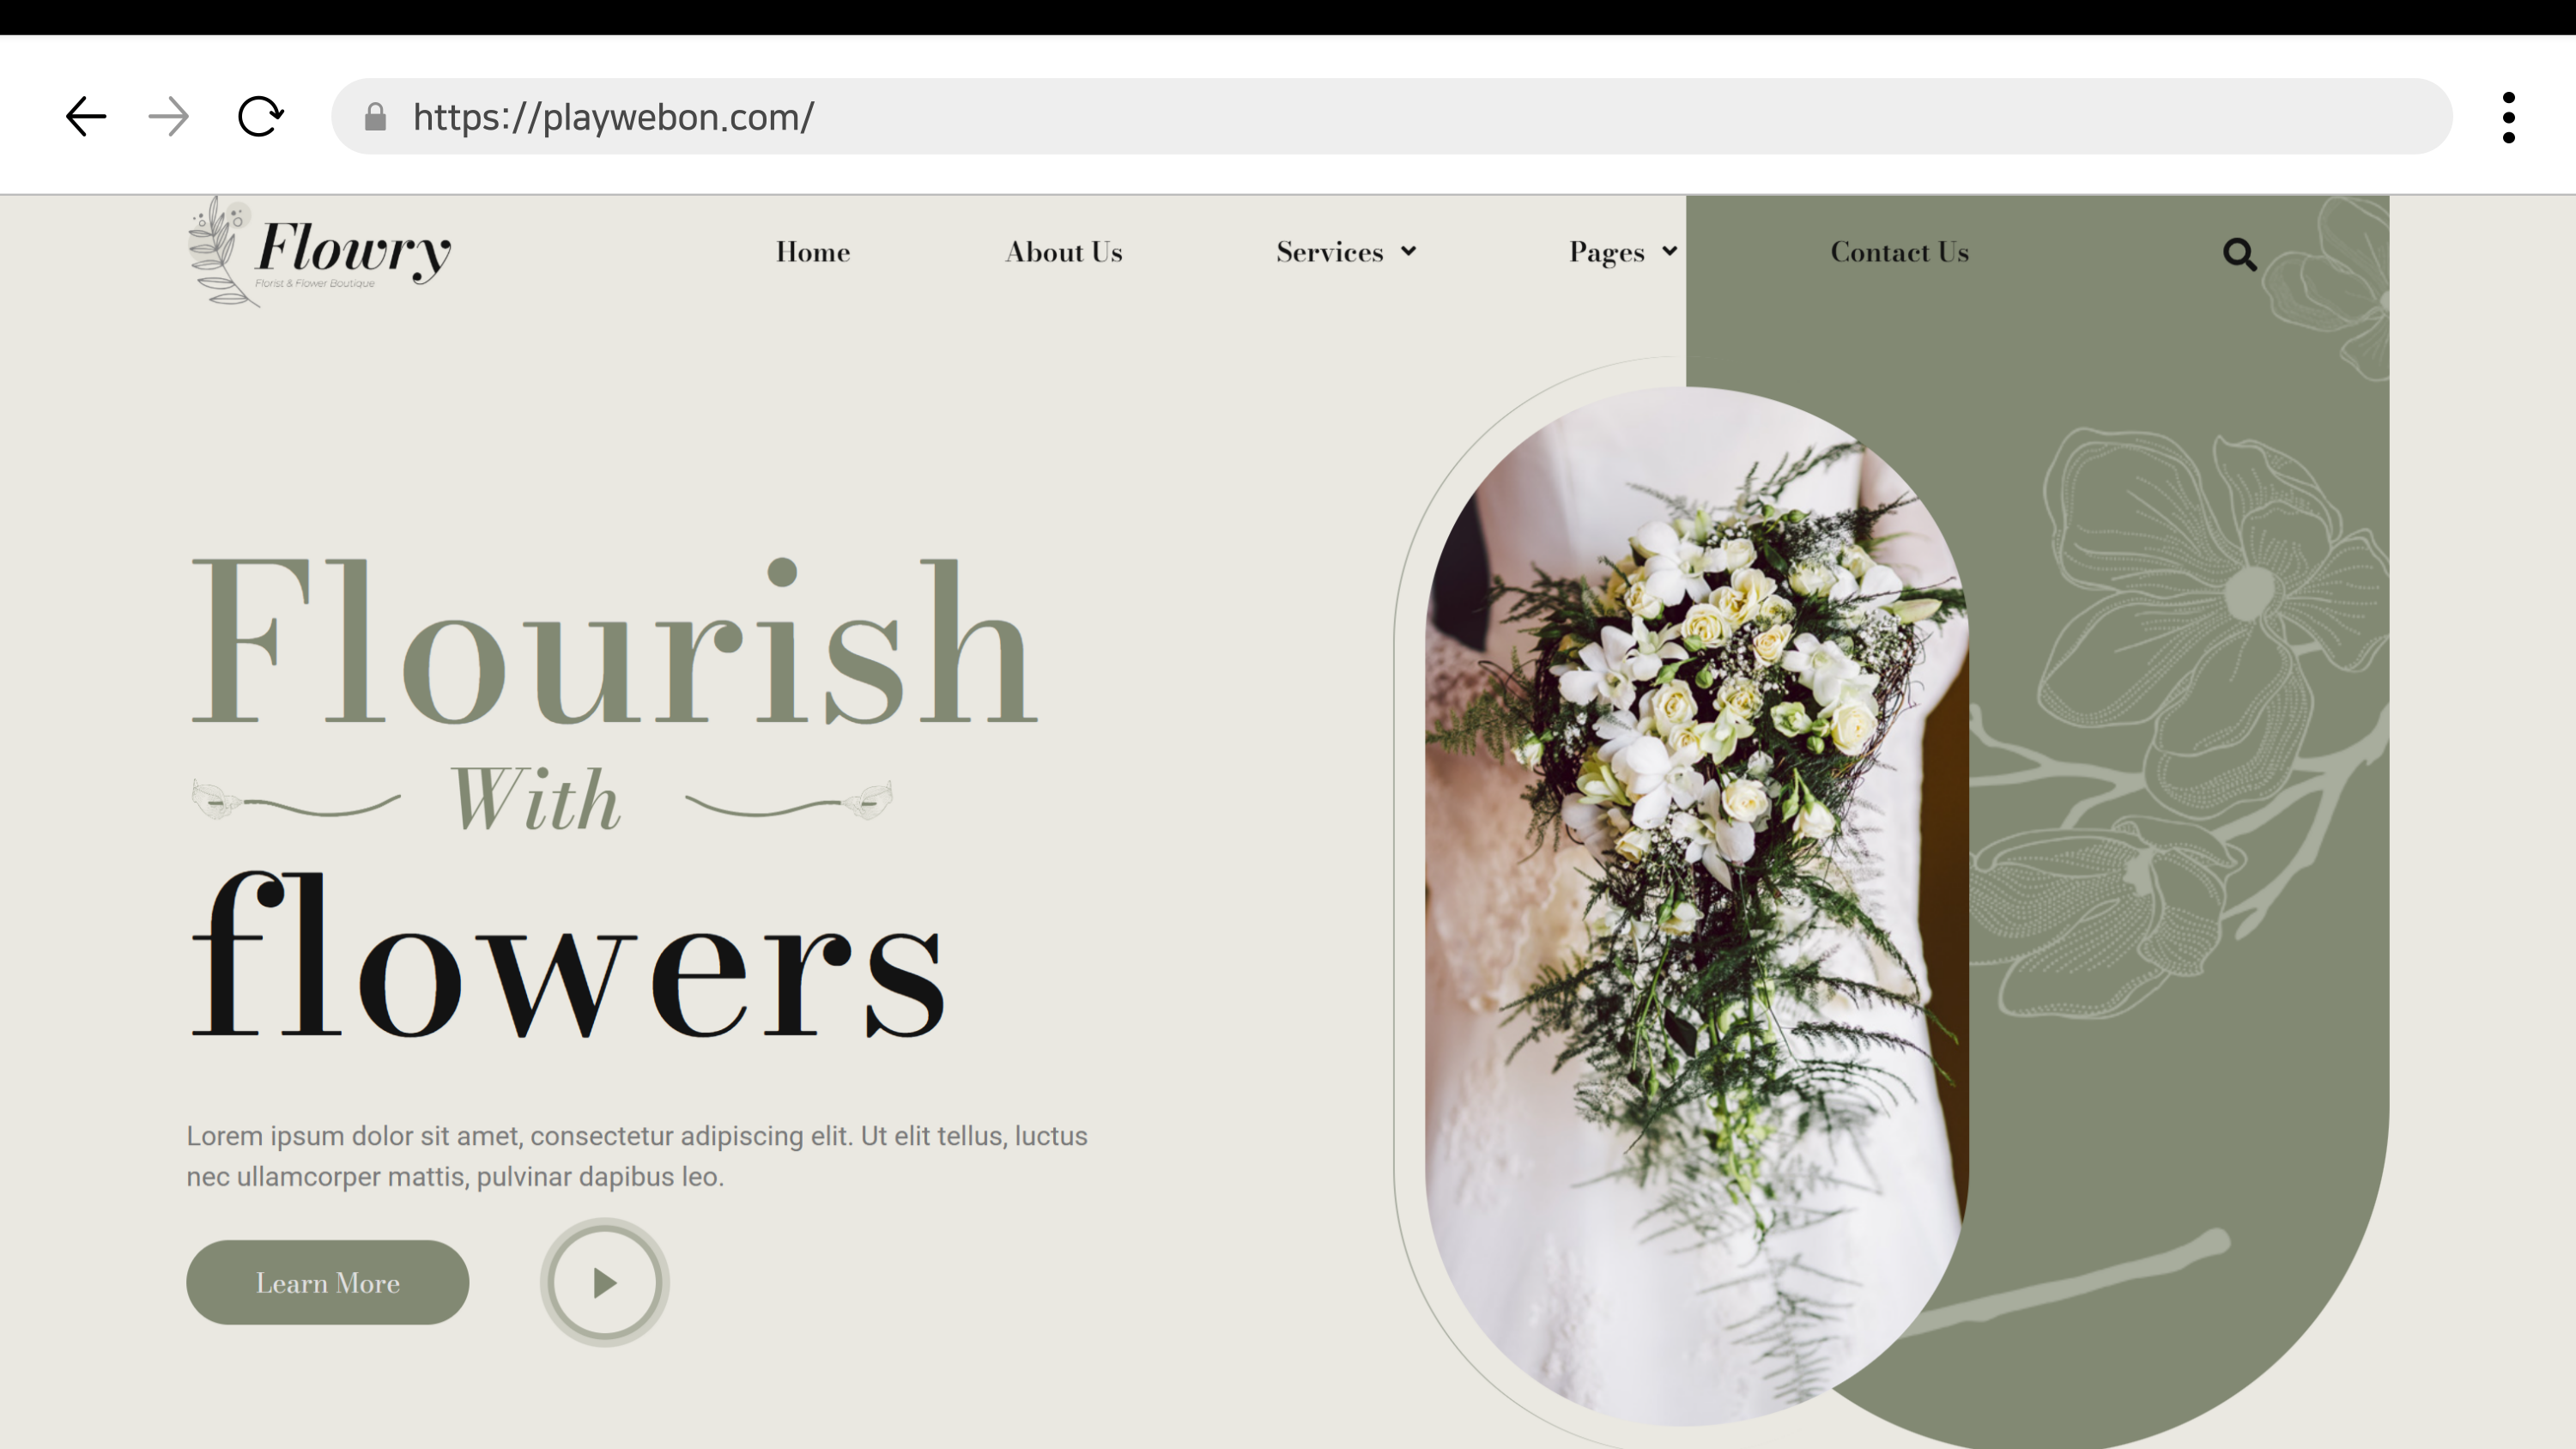Viewport: 2576px width, 1449px height.
Task: Expand the Pages dropdown arrow
Action: pyautogui.click(x=1669, y=251)
